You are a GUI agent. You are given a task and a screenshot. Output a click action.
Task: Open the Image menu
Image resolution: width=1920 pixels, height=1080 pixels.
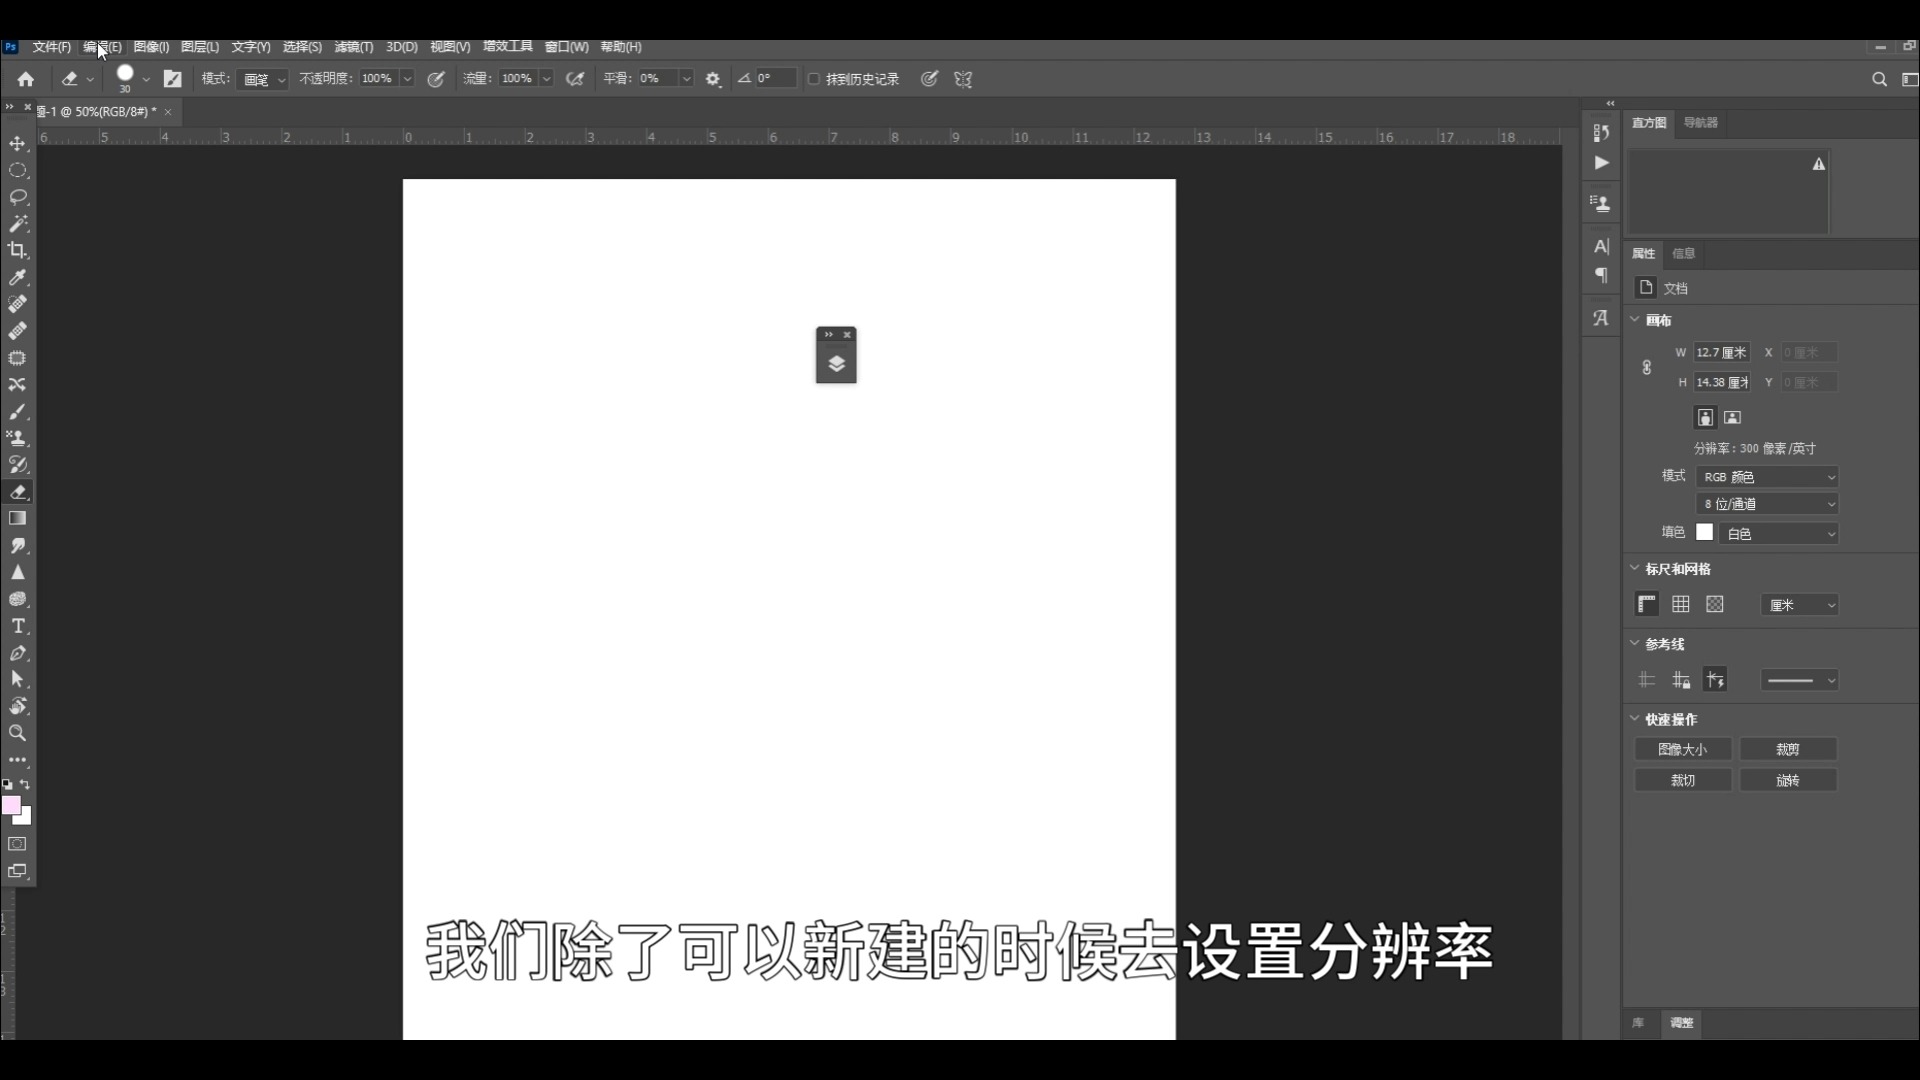(151, 47)
